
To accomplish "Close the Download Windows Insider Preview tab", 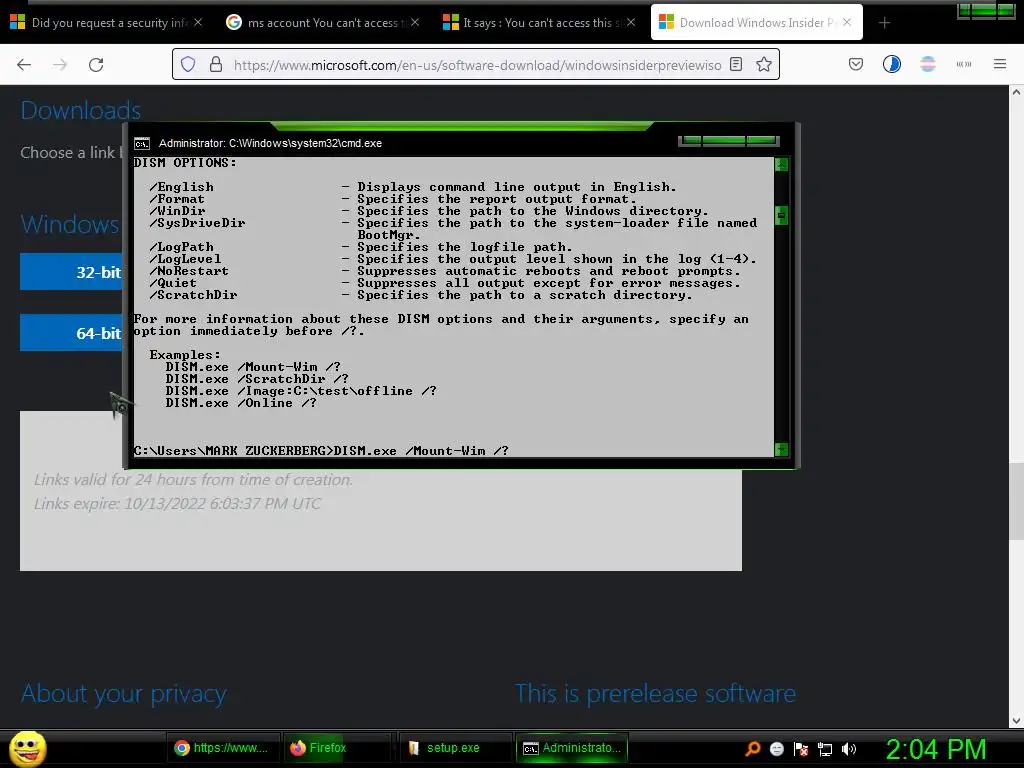I will point(847,22).
